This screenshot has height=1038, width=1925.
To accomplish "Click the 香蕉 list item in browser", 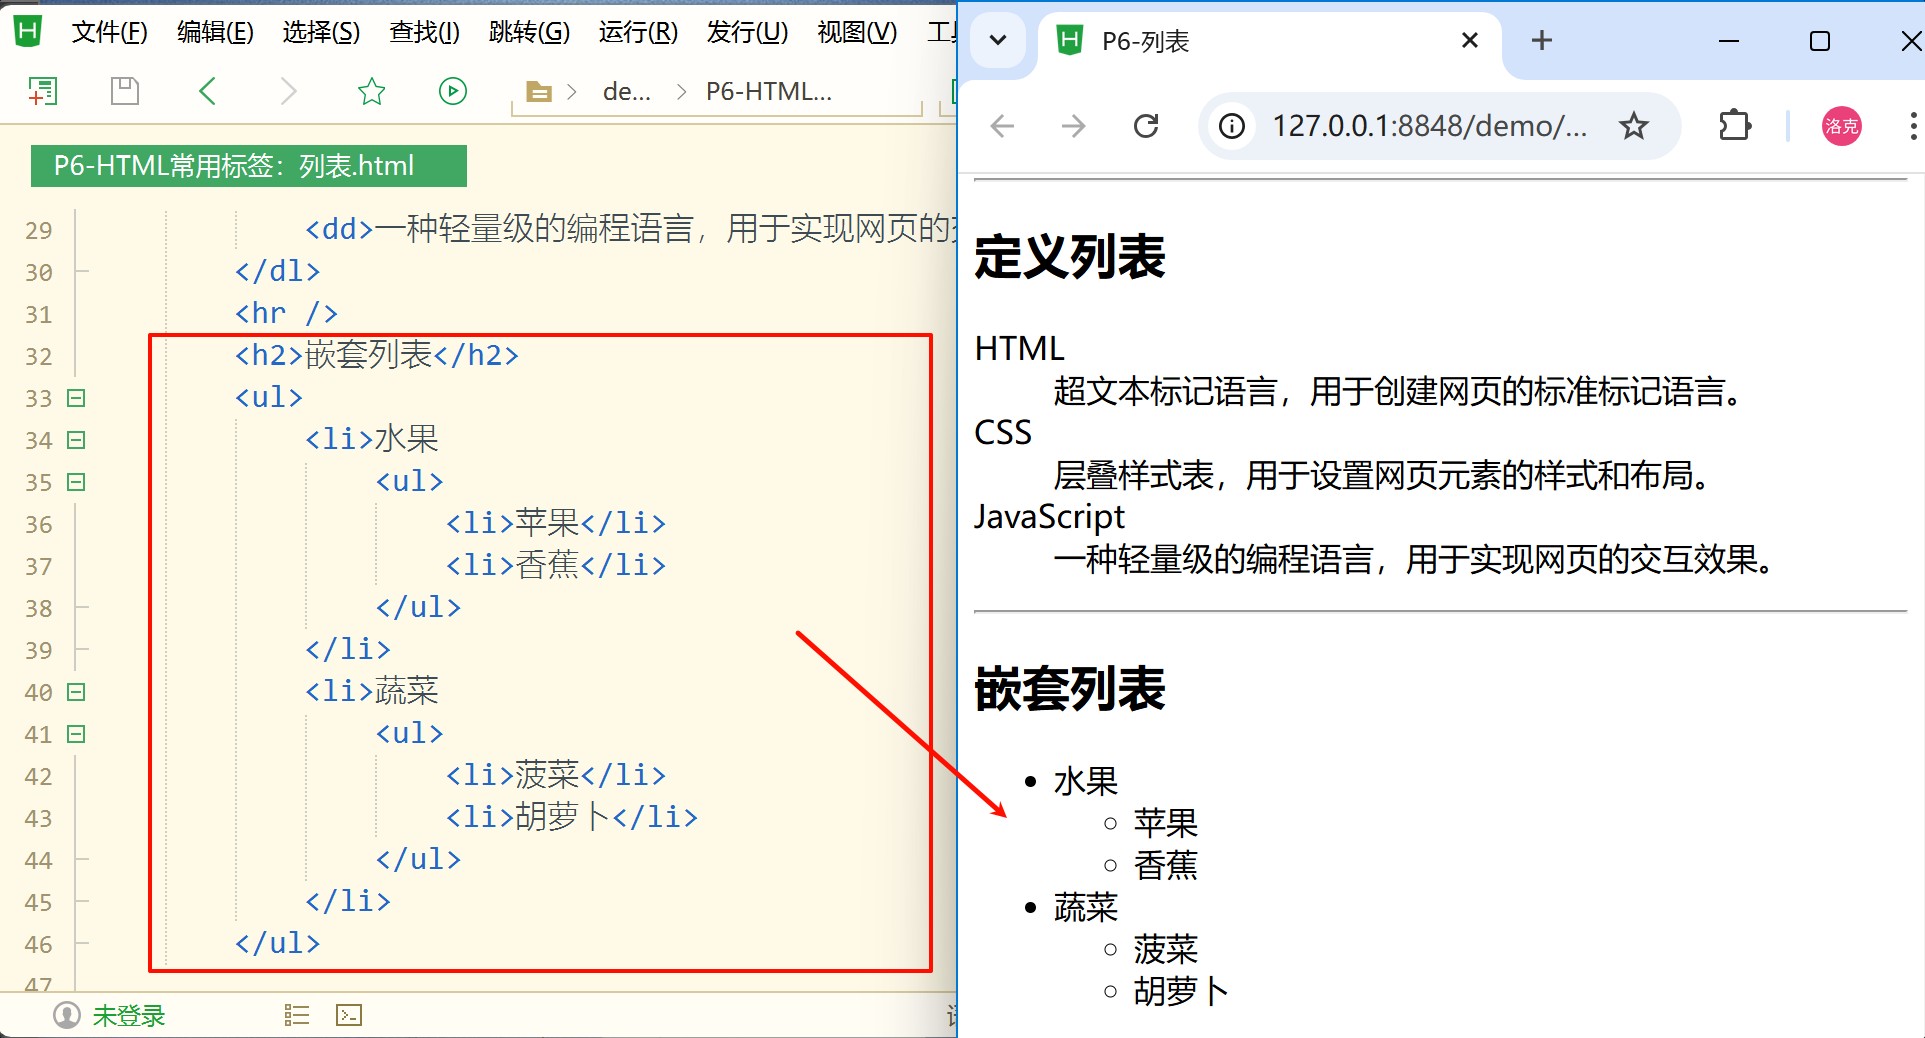I will pyautogui.click(x=1166, y=865).
